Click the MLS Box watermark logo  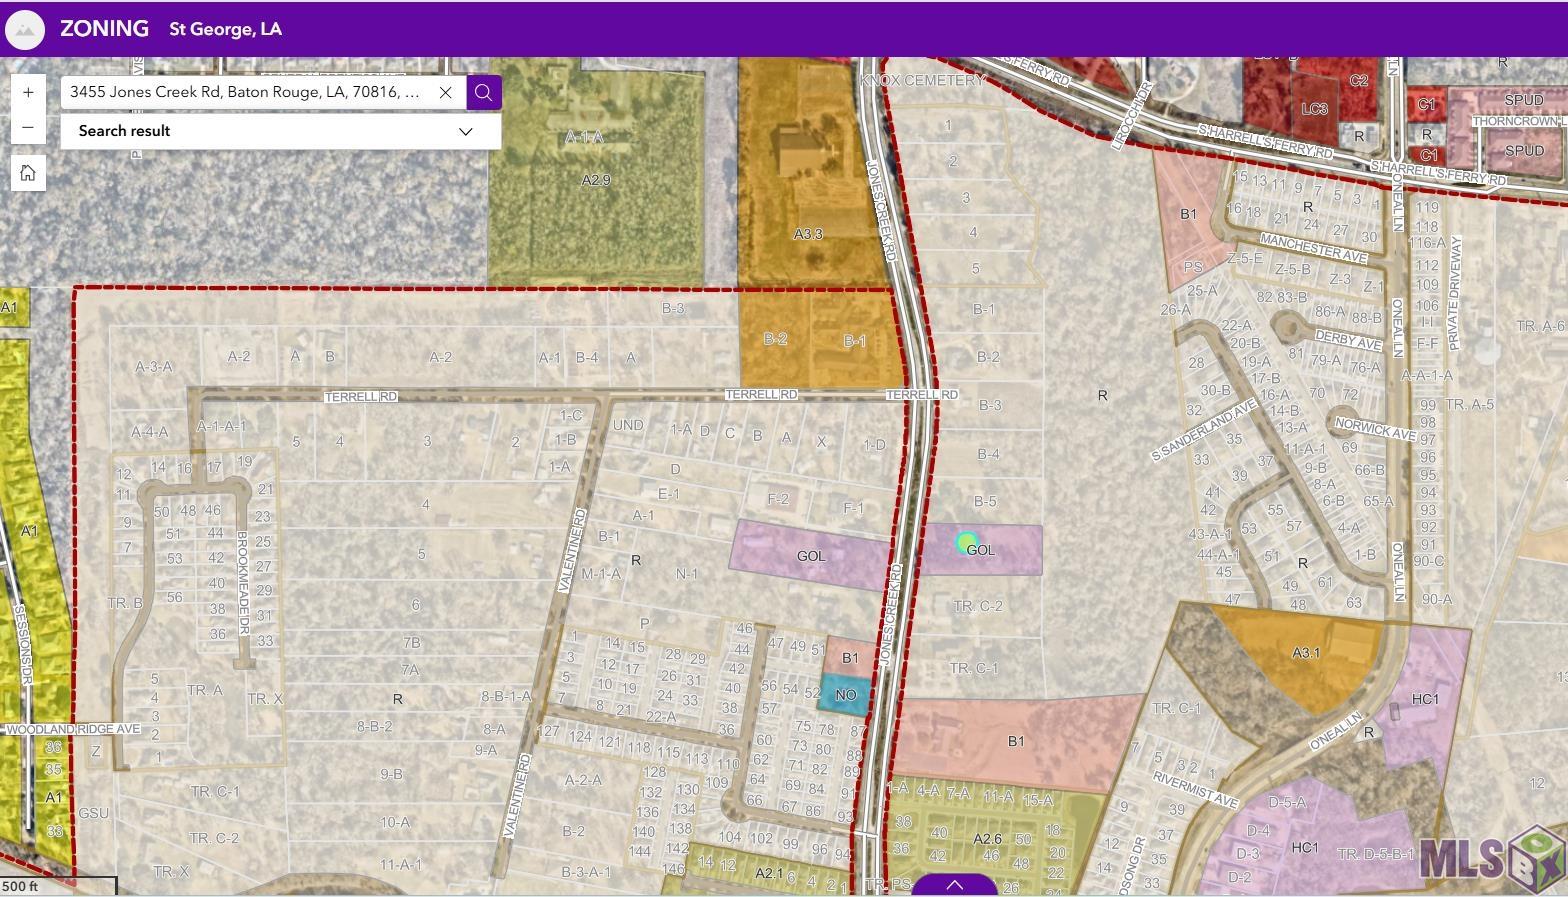click(x=1490, y=858)
